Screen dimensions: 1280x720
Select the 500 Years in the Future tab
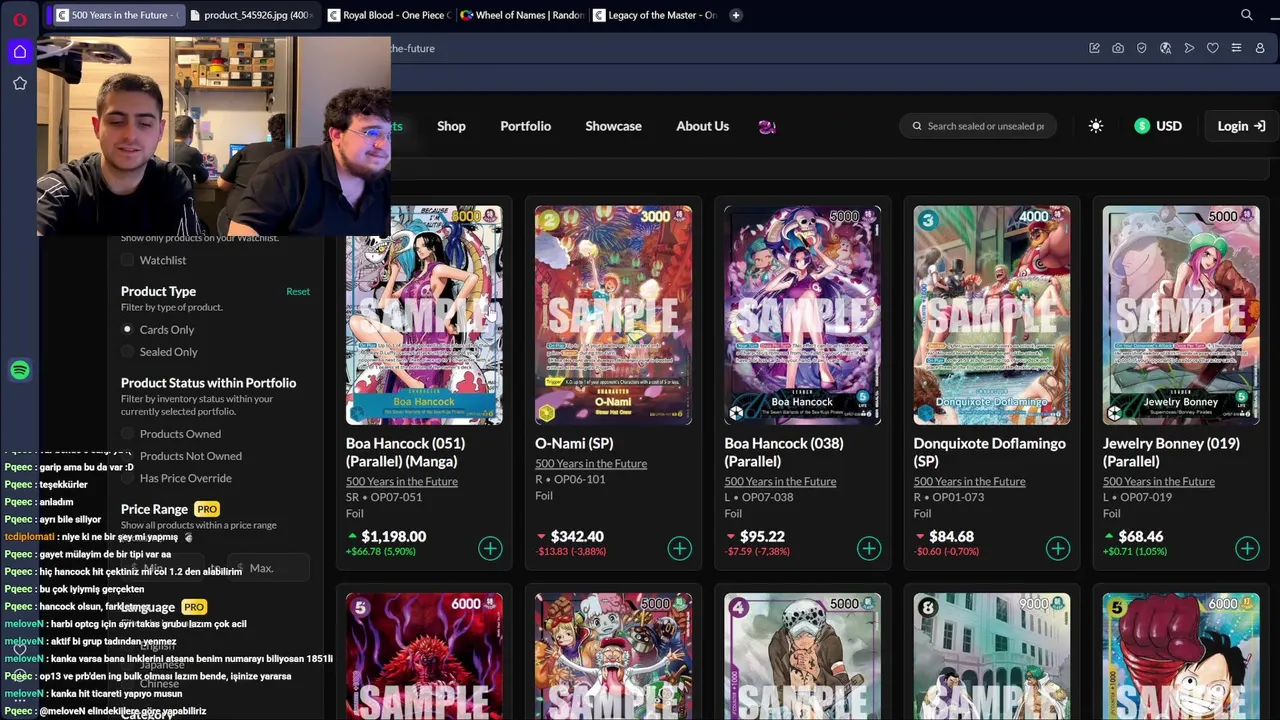click(x=118, y=15)
